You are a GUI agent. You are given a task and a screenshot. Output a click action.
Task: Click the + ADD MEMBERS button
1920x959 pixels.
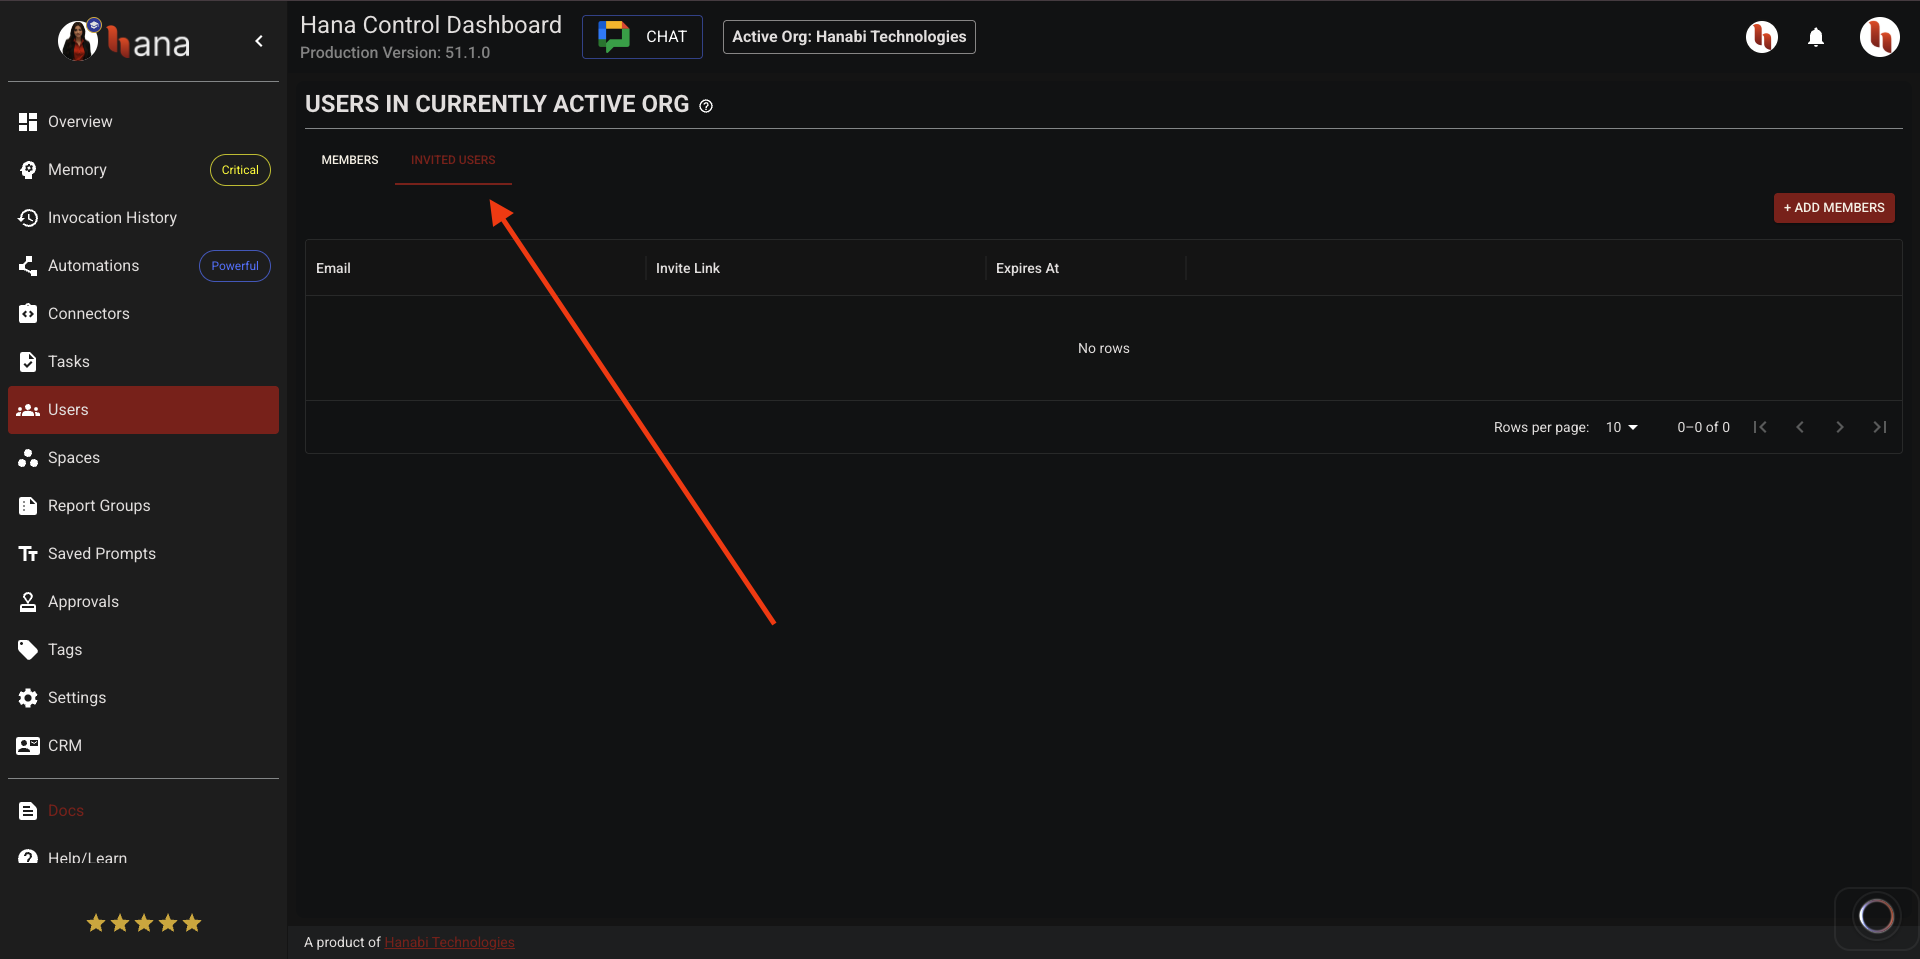click(x=1834, y=208)
